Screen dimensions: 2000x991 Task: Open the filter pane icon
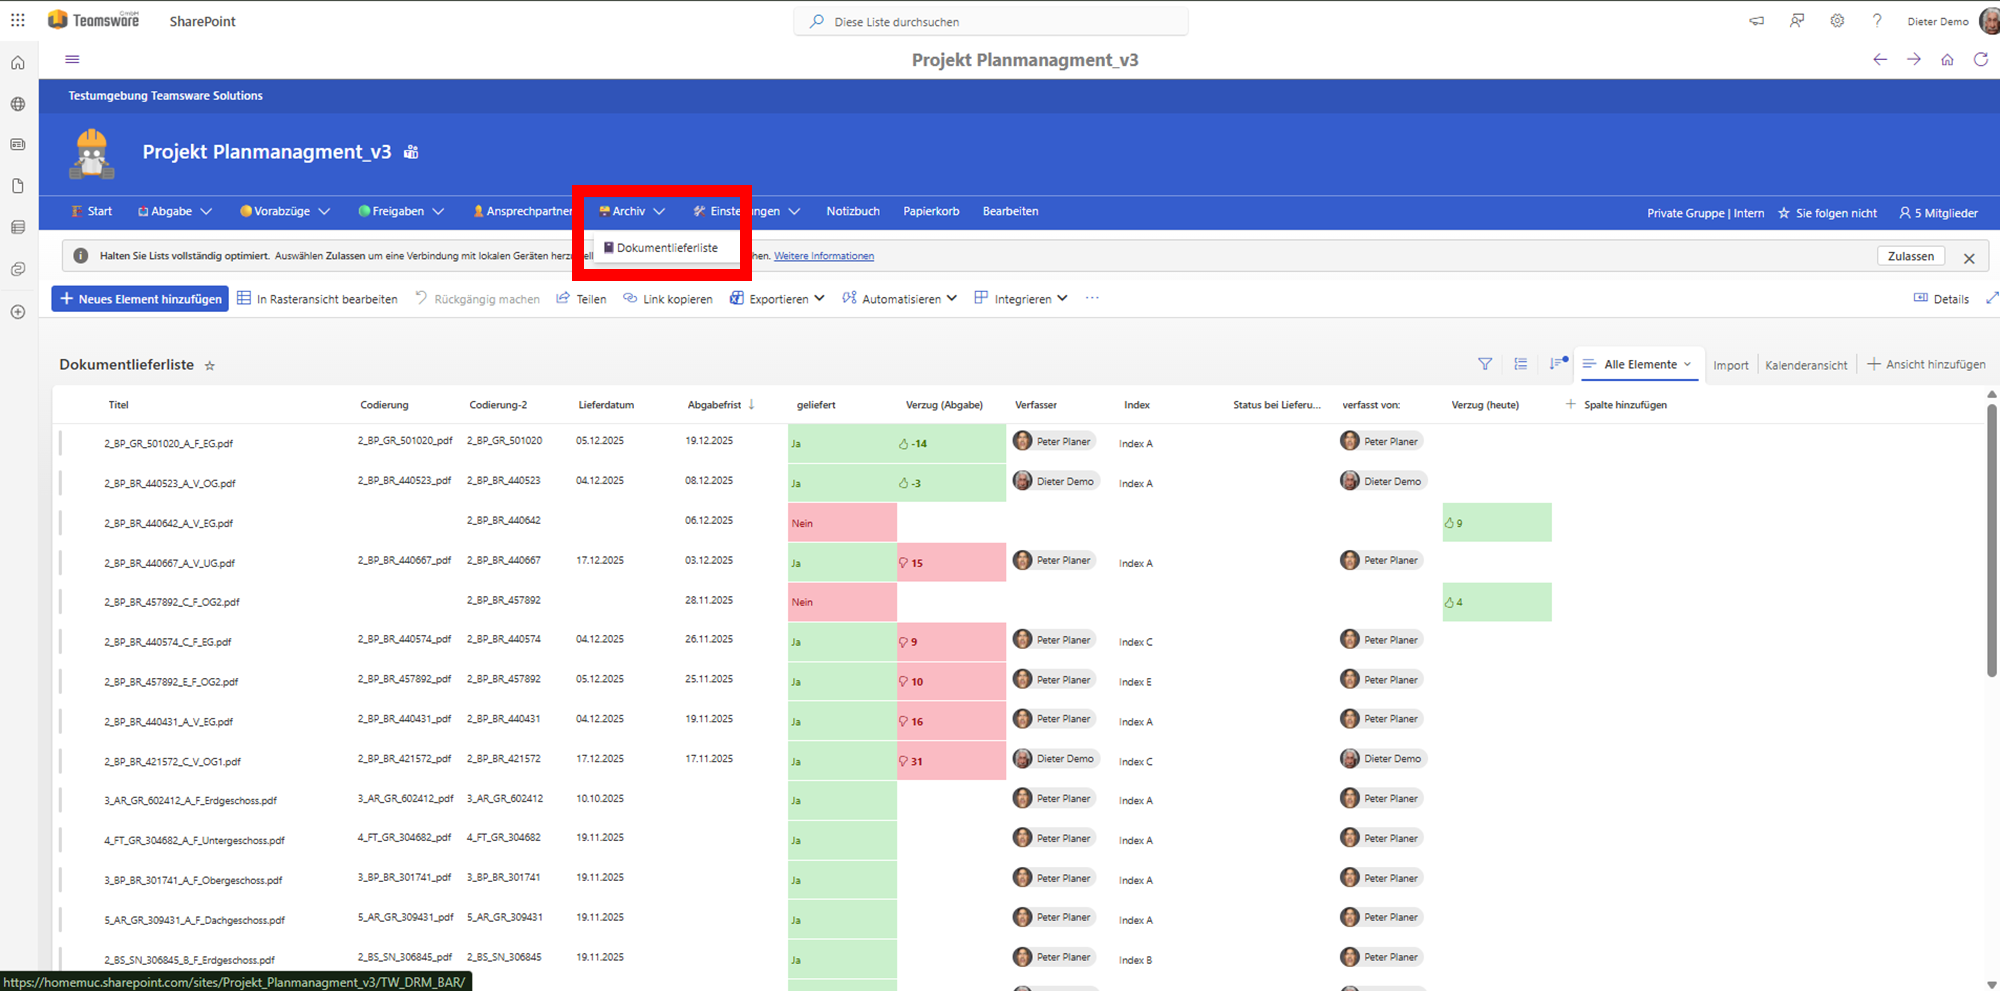tap(1485, 364)
